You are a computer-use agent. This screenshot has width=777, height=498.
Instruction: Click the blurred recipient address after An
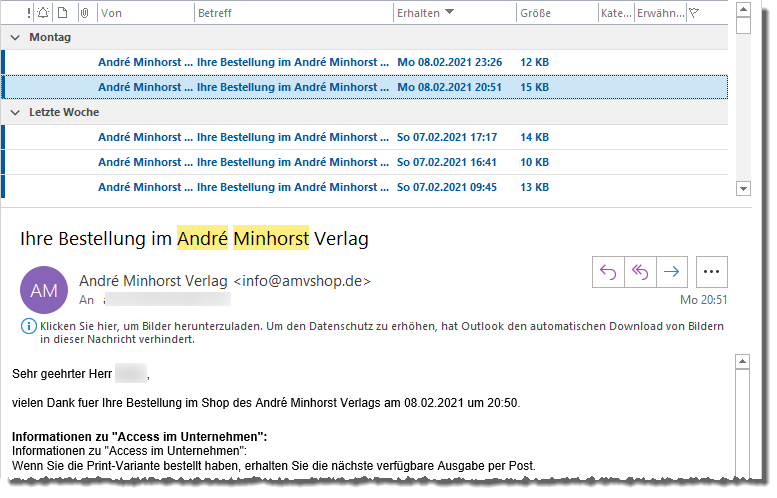coord(167,299)
